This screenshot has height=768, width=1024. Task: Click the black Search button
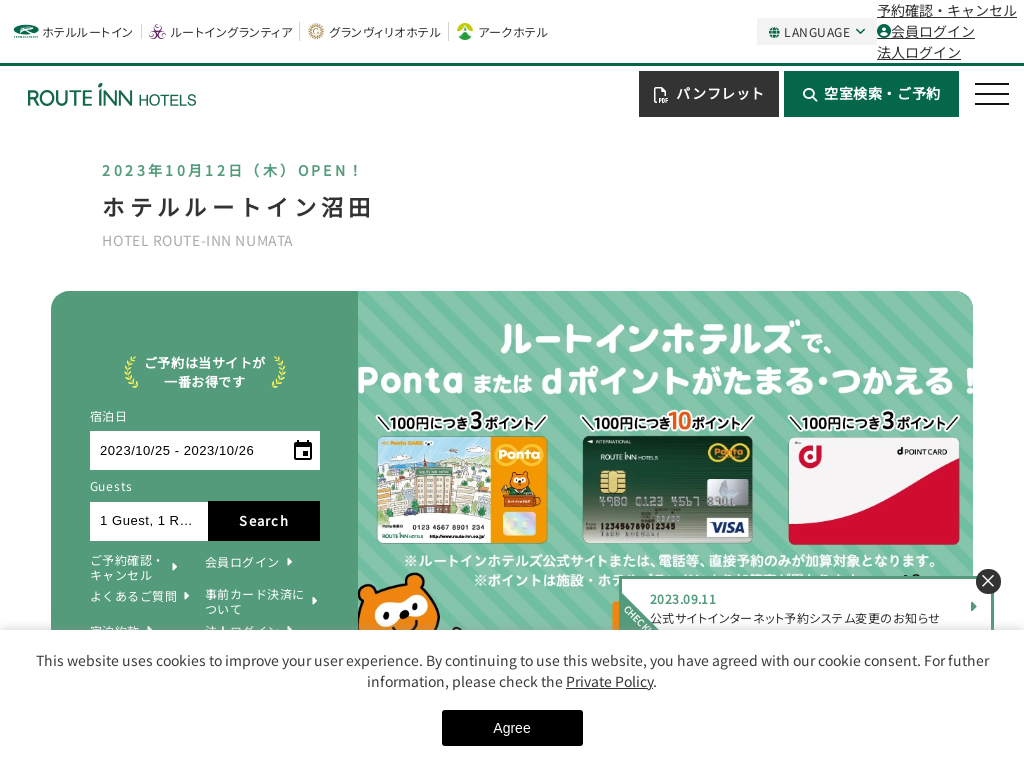(x=264, y=520)
